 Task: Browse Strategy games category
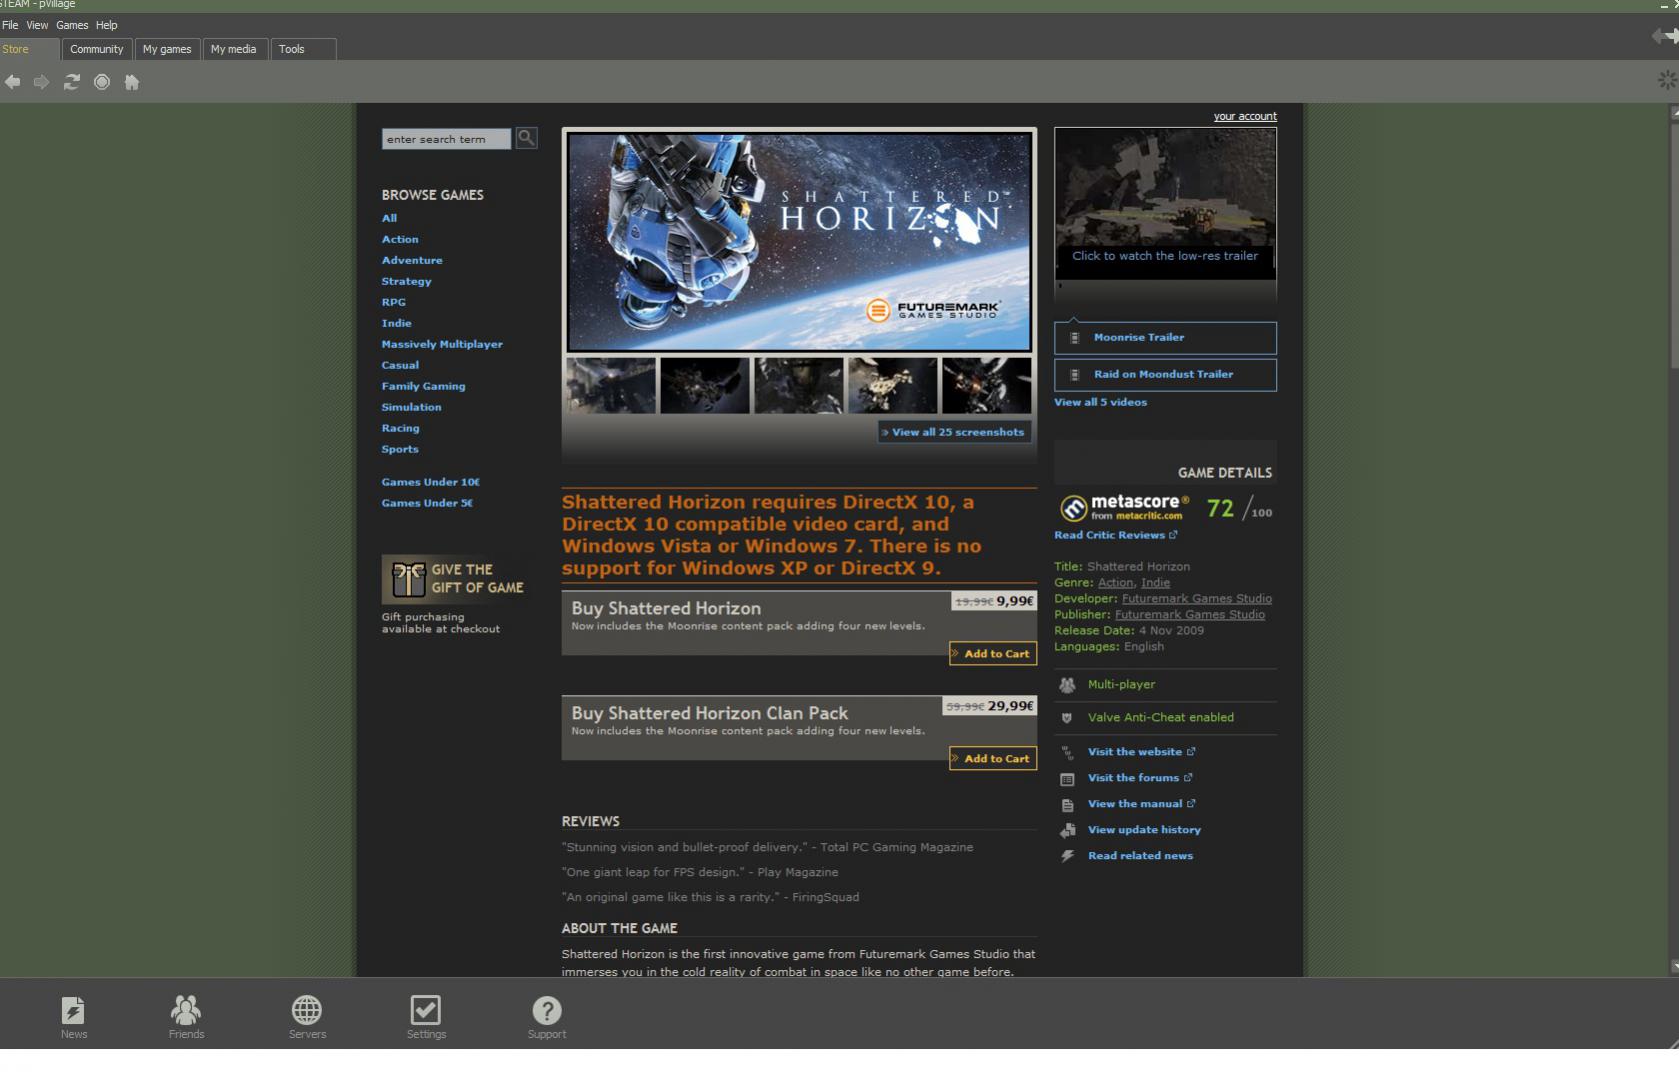[x=406, y=281]
